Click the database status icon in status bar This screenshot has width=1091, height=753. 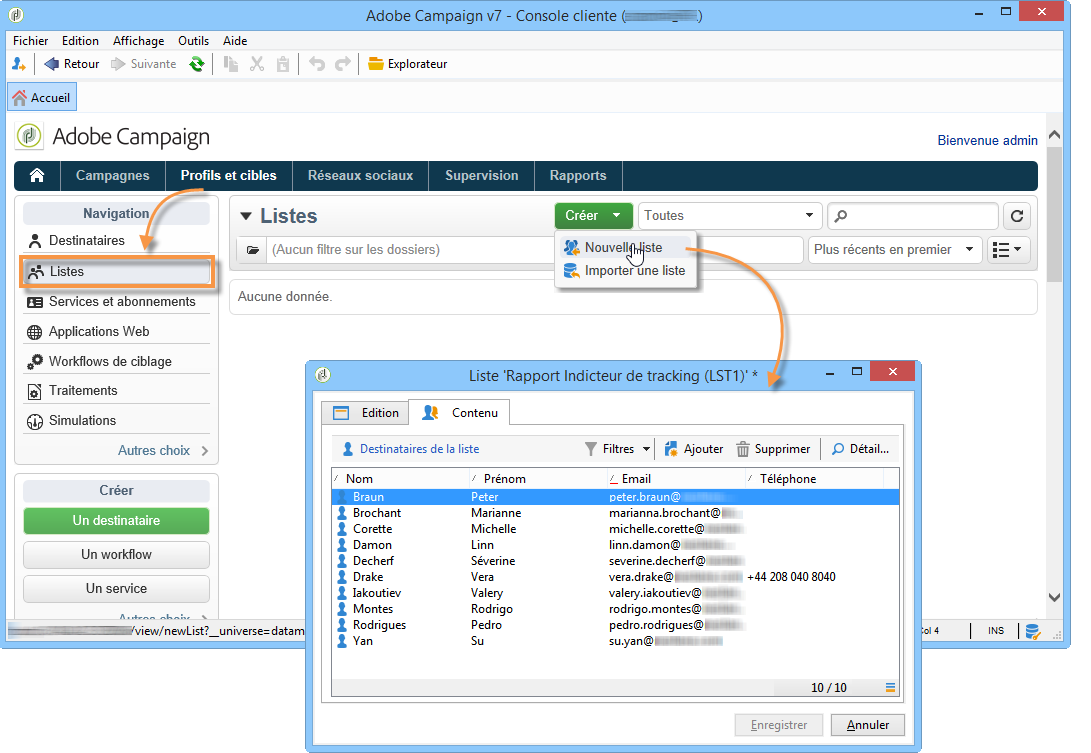(x=1032, y=631)
